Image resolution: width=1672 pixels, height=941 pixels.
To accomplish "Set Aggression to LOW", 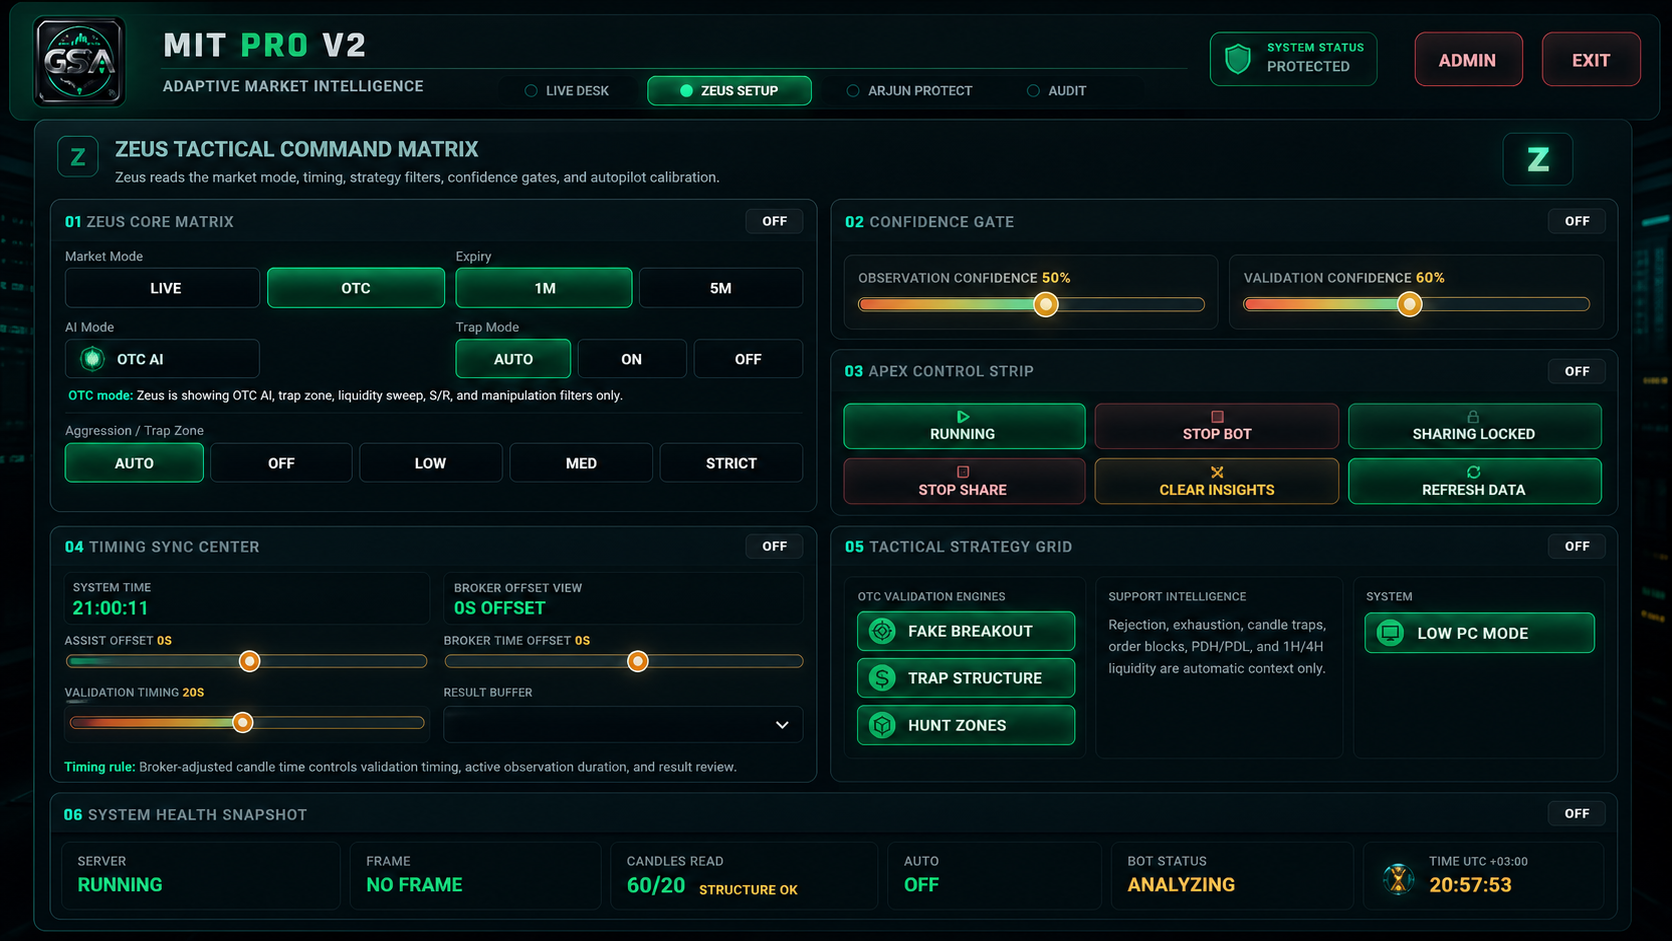I will (x=430, y=463).
